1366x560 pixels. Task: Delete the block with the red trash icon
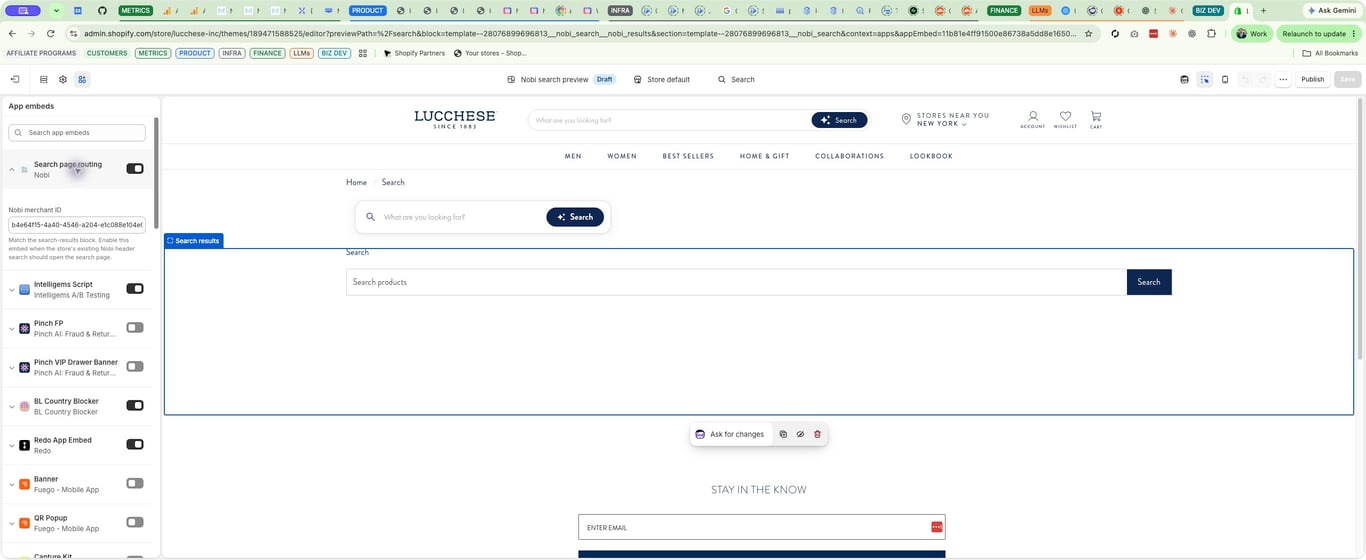tap(817, 434)
